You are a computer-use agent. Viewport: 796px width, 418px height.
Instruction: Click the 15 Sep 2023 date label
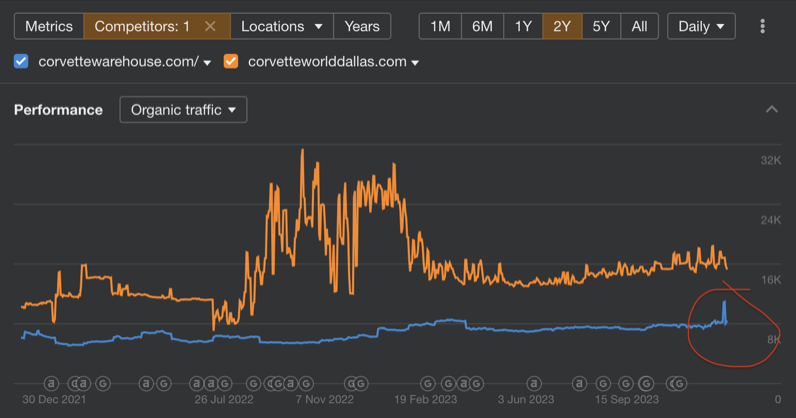[x=627, y=399]
